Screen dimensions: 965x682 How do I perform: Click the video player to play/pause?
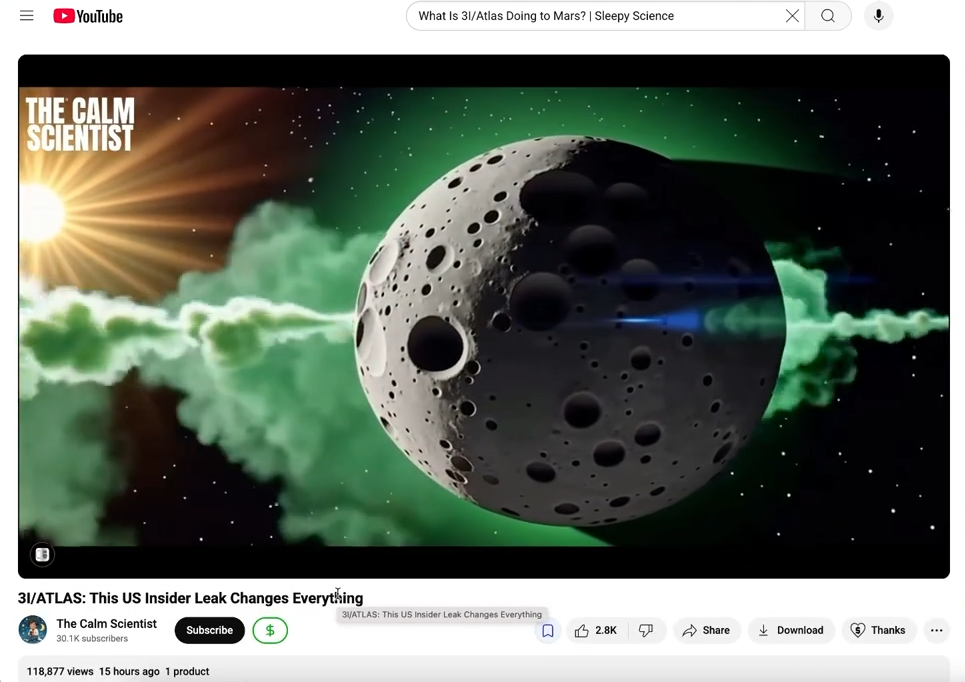pos(484,316)
